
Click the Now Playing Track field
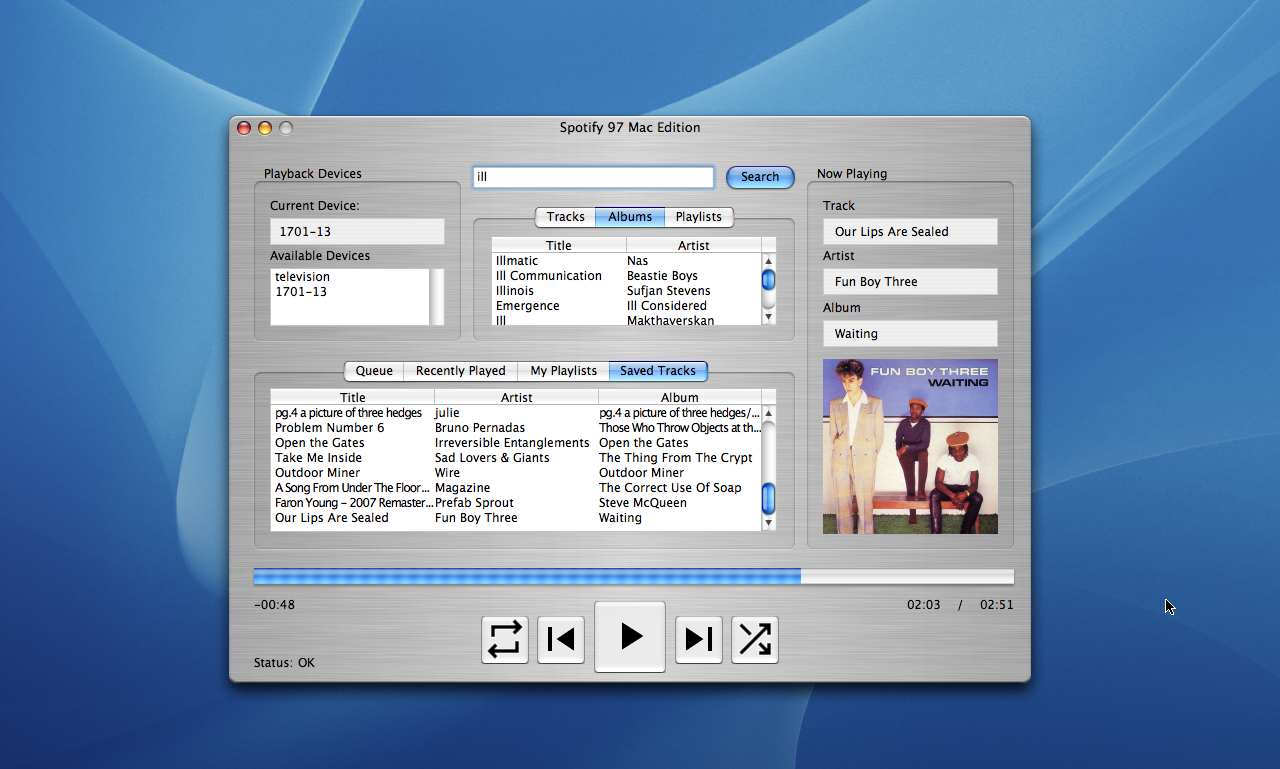[910, 232]
